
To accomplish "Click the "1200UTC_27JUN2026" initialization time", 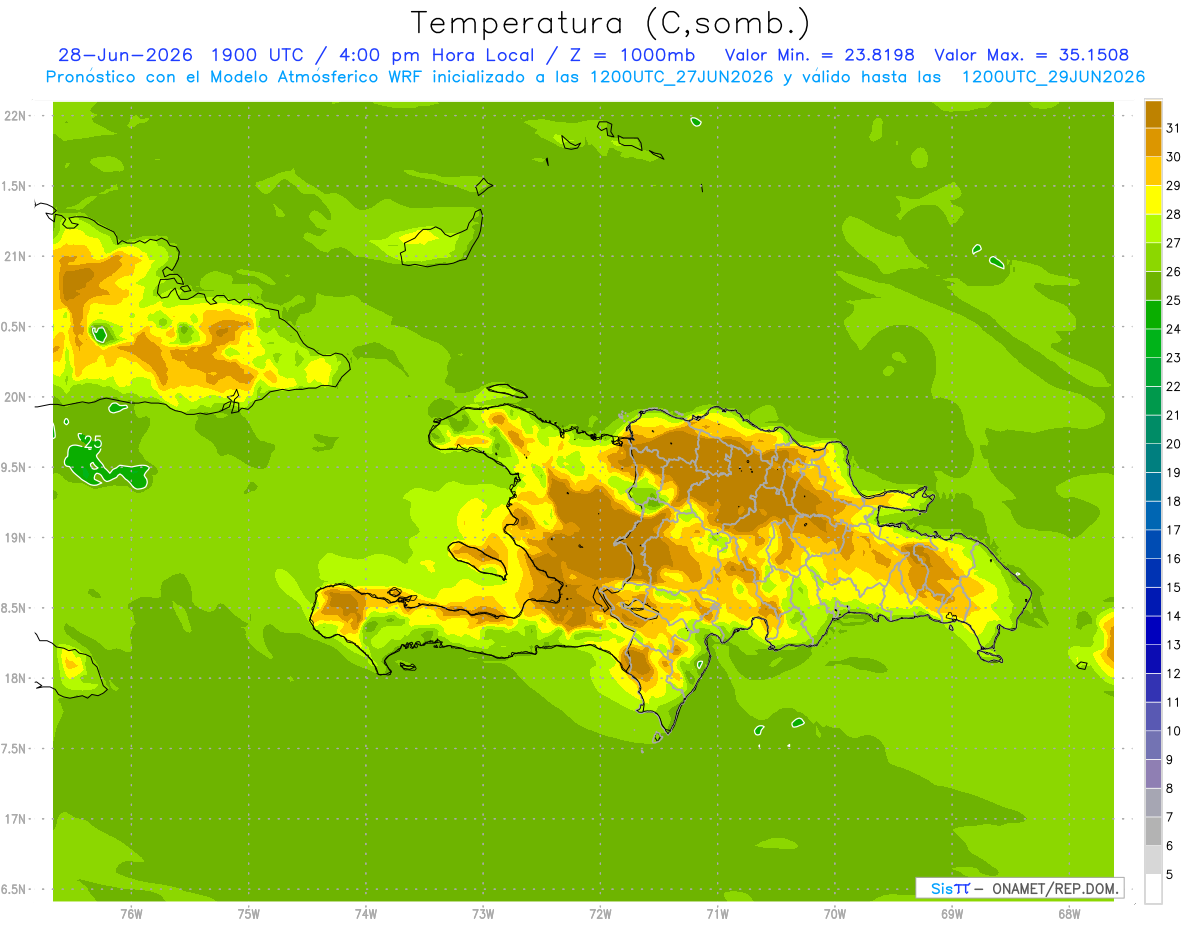I will [x=682, y=77].
